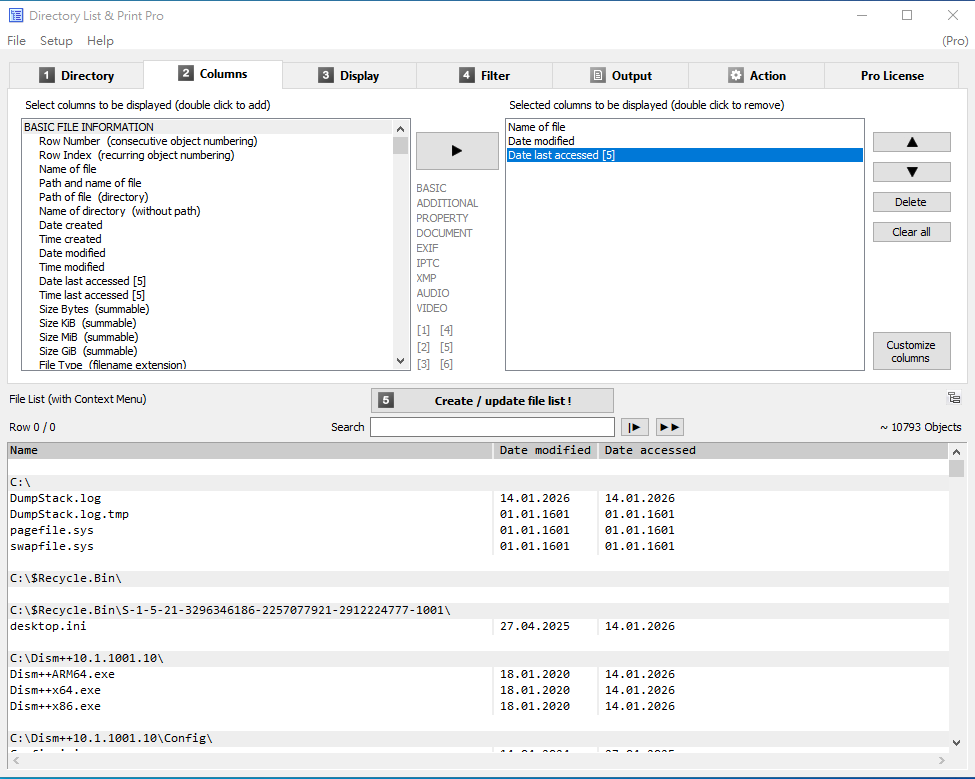Move selected column down with arrow

pos(911,172)
